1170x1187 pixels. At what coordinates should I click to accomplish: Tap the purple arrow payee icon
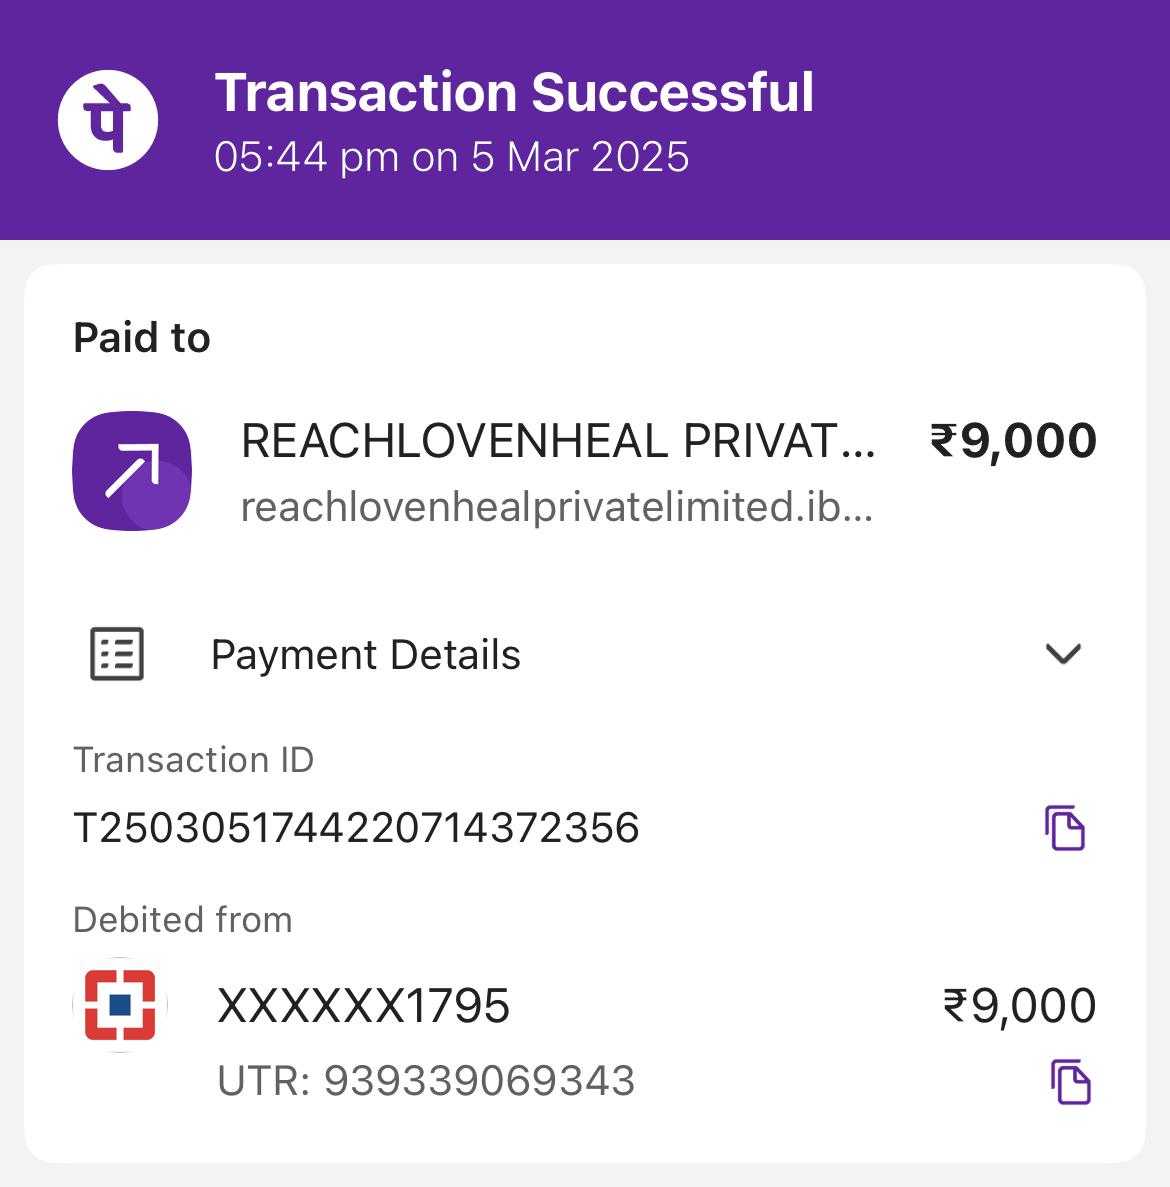(132, 471)
